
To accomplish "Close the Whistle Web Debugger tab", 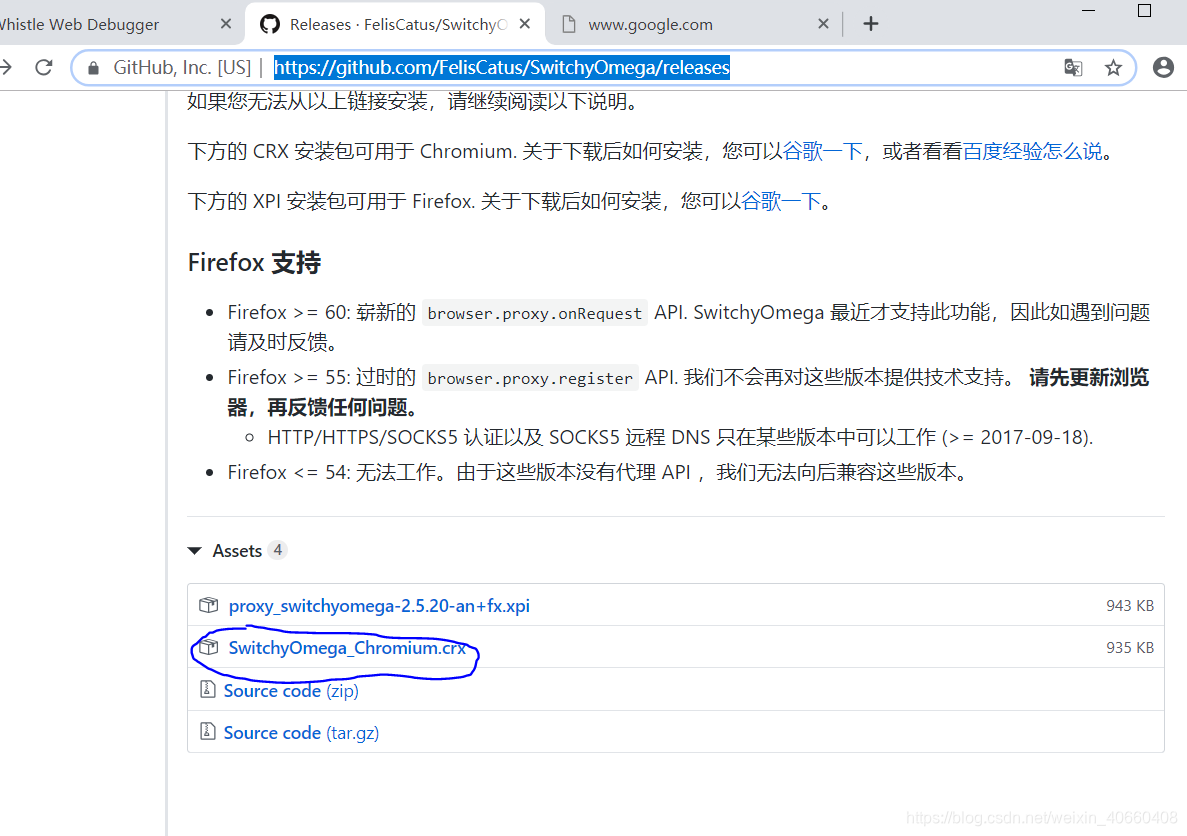I will (x=226, y=24).
